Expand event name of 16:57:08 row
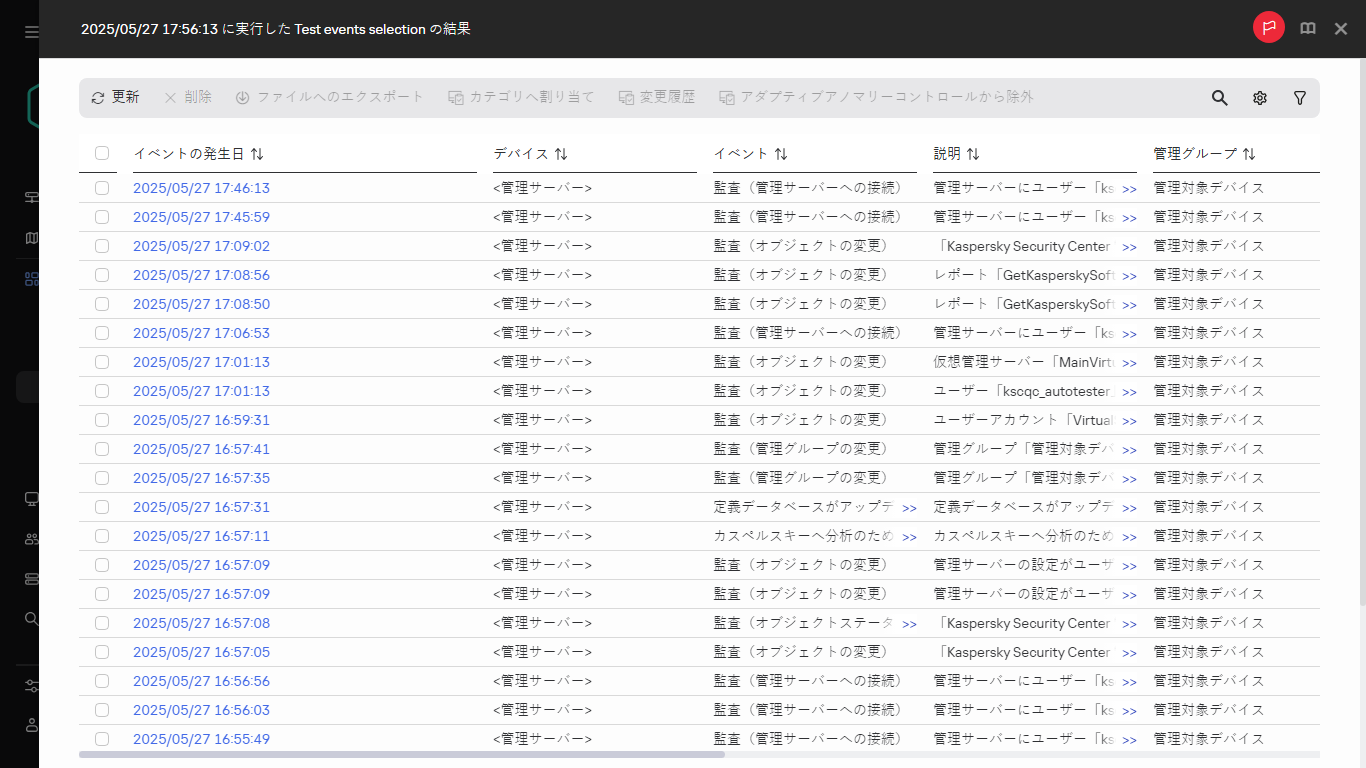 [x=909, y=624]
